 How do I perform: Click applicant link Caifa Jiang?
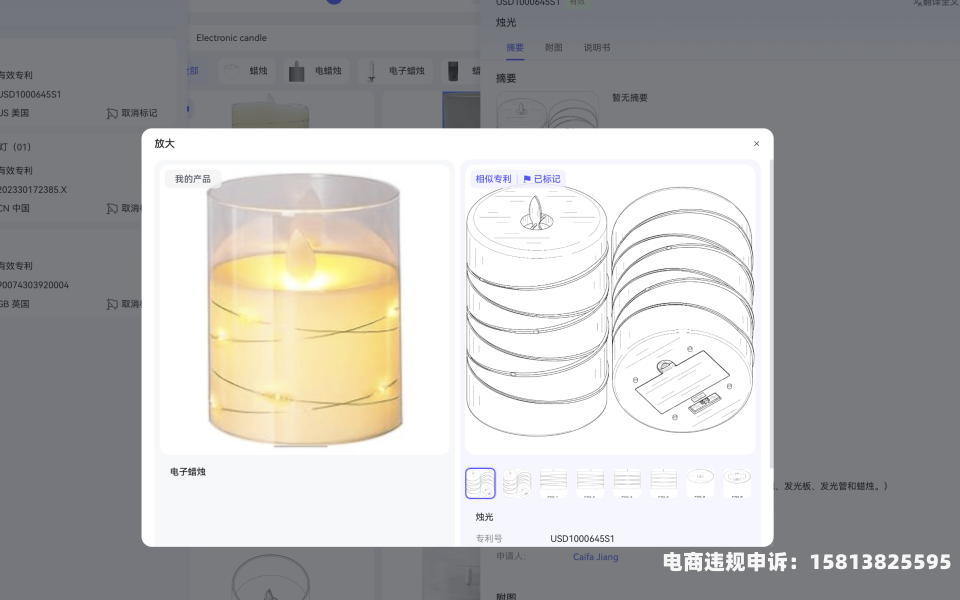[596, 557]
